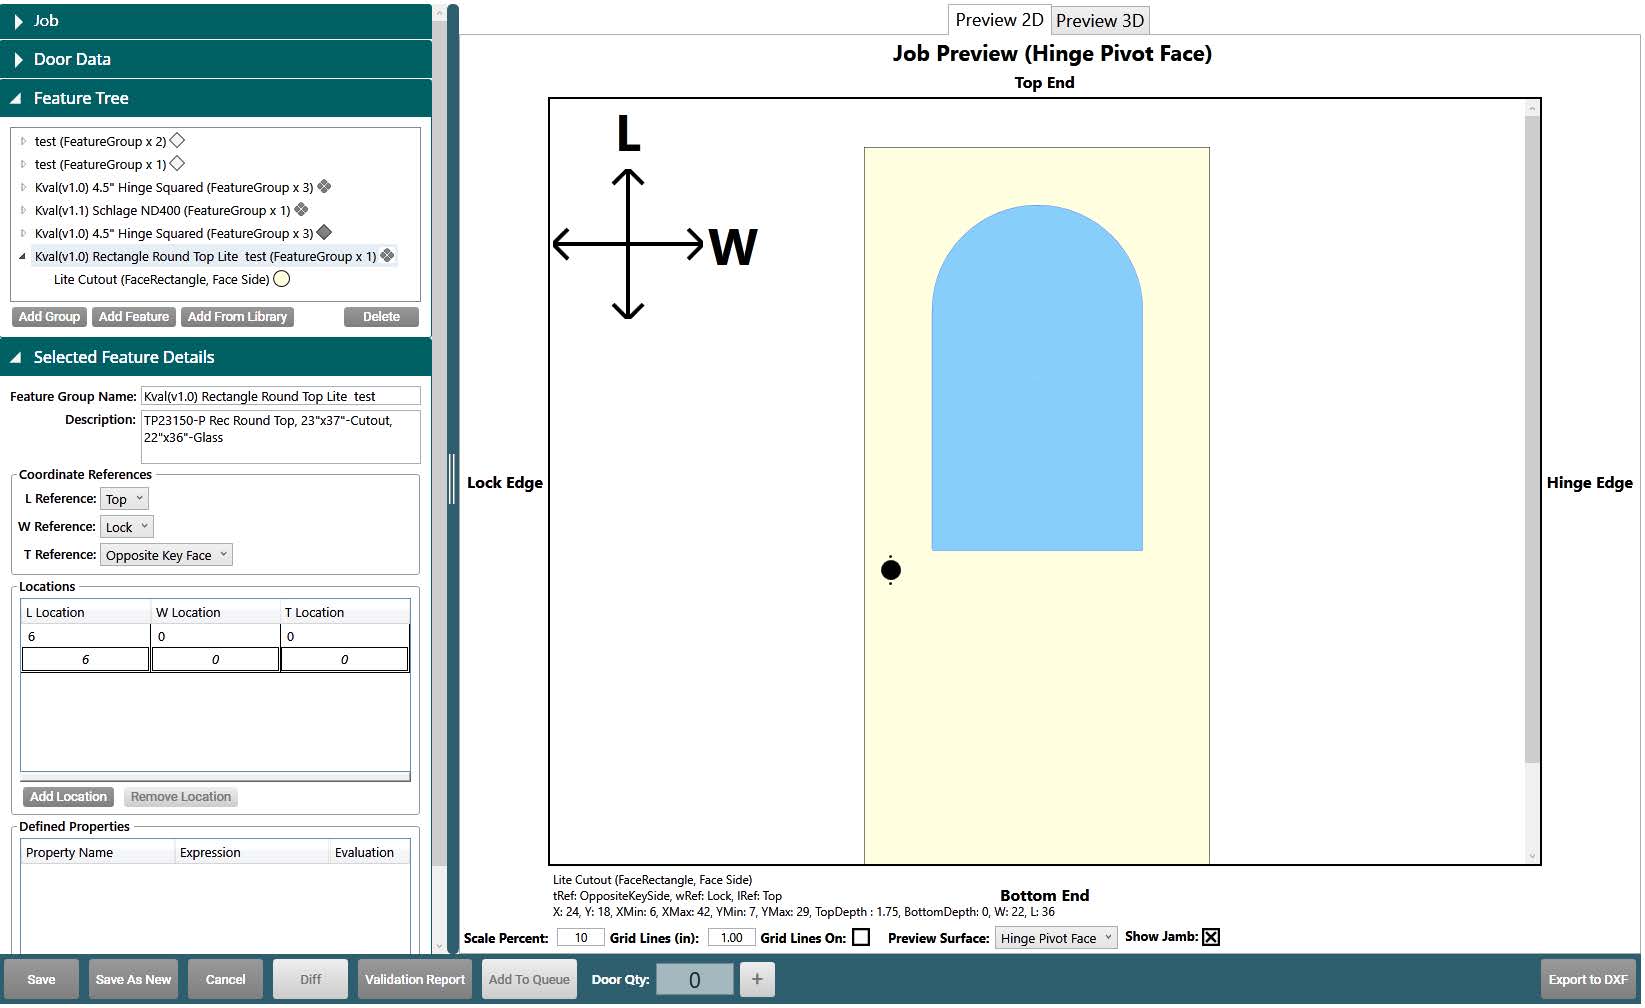Image resolution: width=1645 pixels, height=1008 pixels.
Task: Click the Grid Lines inches input field
Action: click(x=731, y=938)
